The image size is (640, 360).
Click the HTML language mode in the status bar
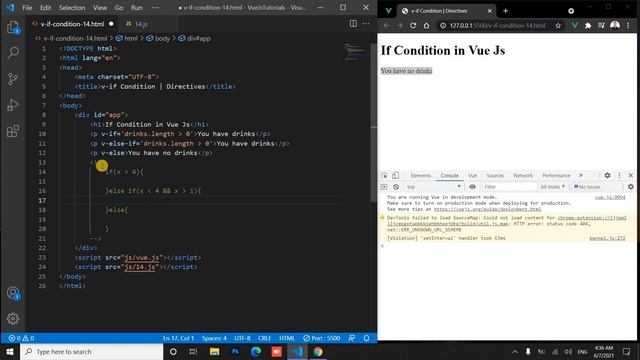[x=287, y=338]
